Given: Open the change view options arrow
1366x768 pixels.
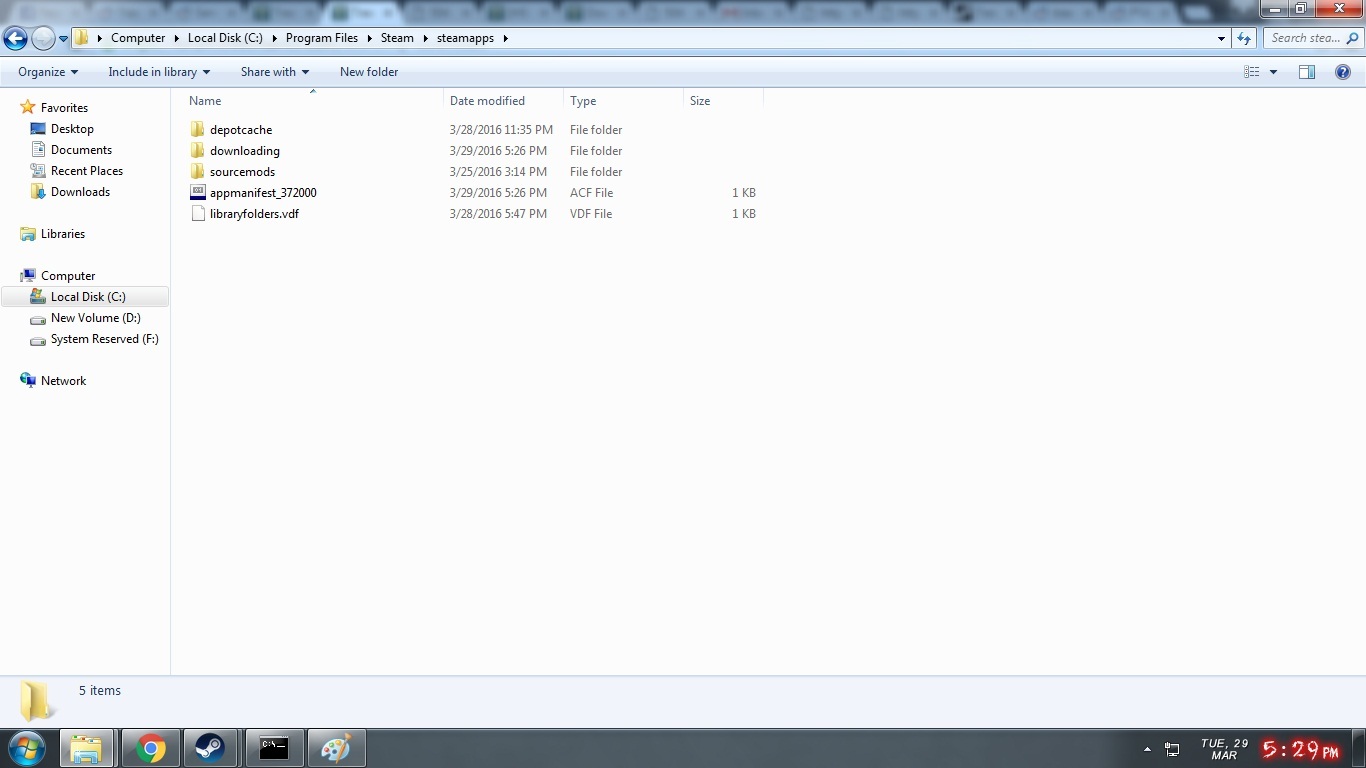Looking at the screenshot, I should coord(1273,72).
